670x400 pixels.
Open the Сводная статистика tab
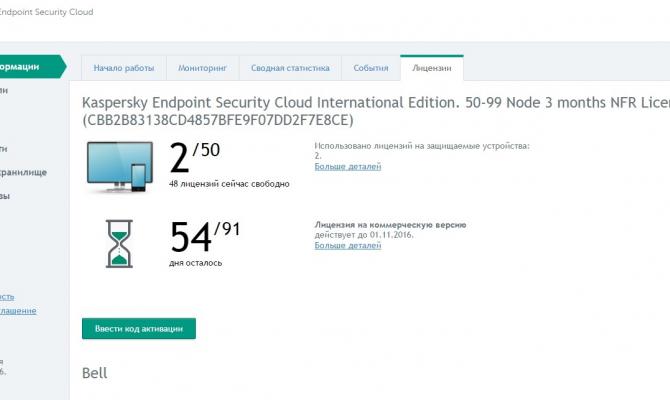tap(290, 68)
